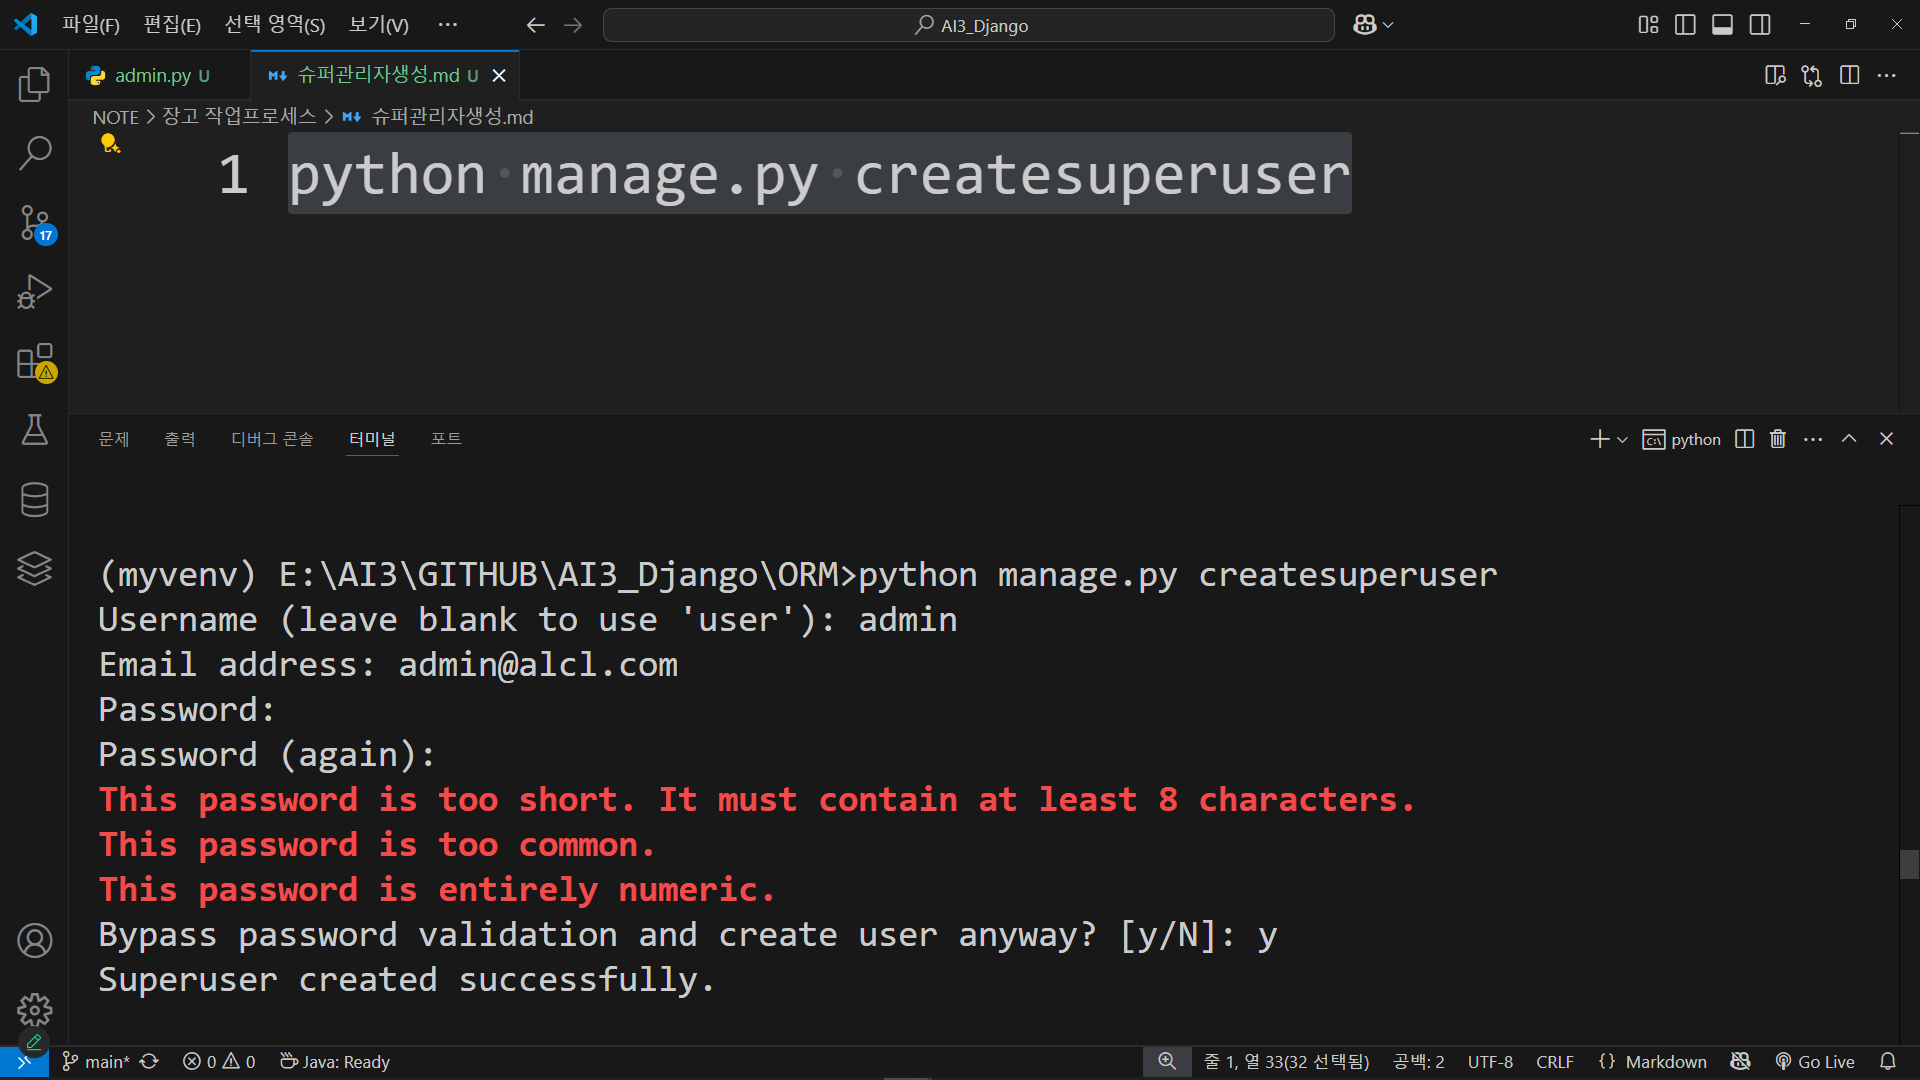Screen dimensions: 1920x1080
Task: Click 장고 작업프로세스 breadcrumb folder
Action: [x=239, y=117]
